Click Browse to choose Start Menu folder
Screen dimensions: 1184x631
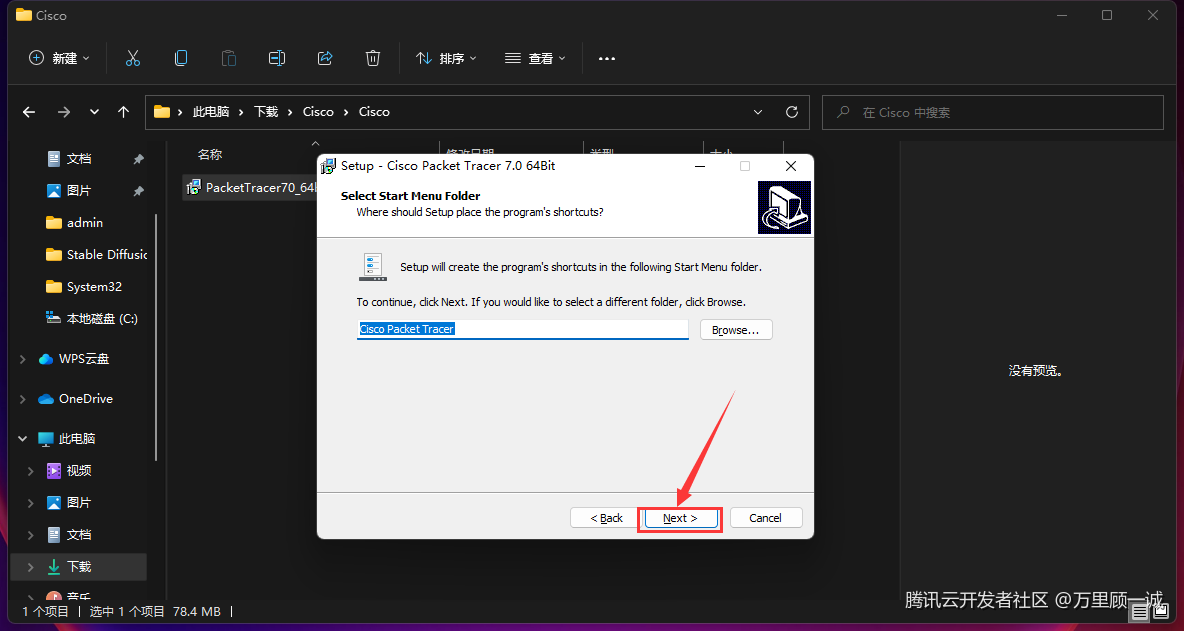735,330
